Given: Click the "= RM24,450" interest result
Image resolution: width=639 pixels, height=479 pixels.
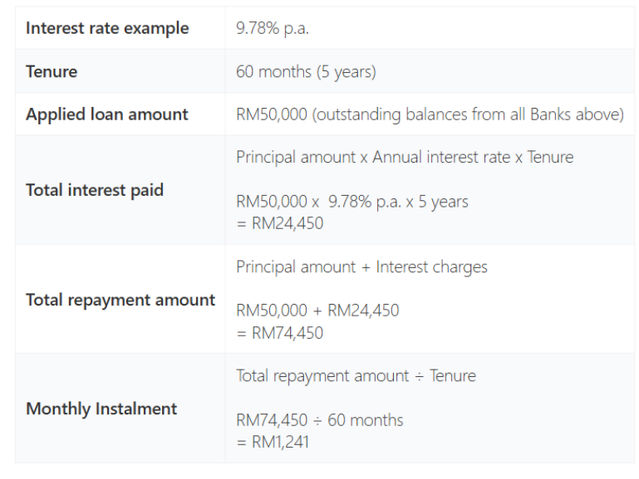Looking at the screenshot, I should pos(279,223).
